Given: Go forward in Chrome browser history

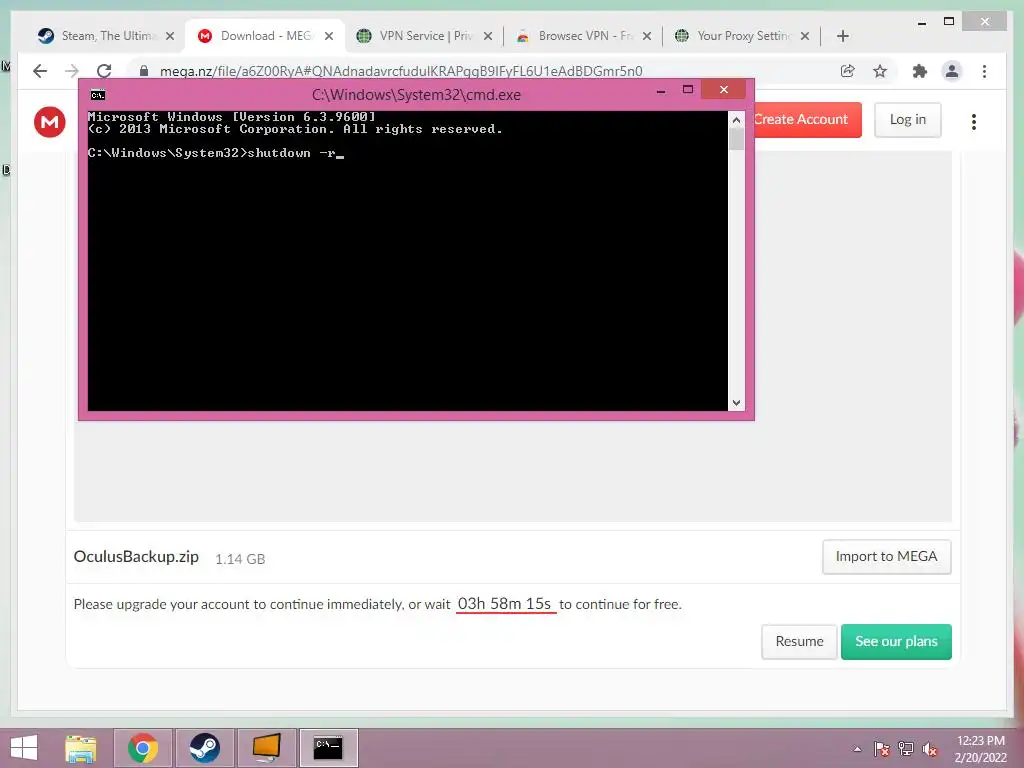Looking at the screenshot, I should (72, 71).
